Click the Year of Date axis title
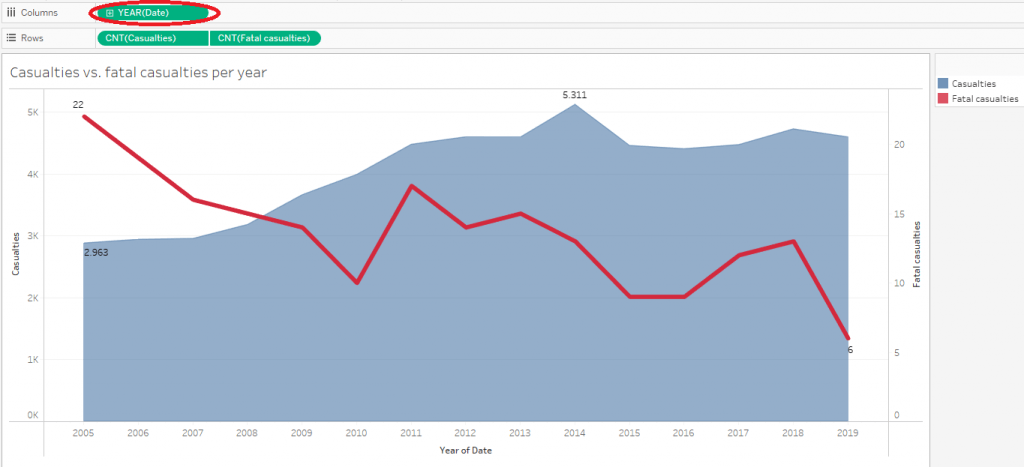Viewport: 1024px width, 467px height. click(x=465, y=450)
